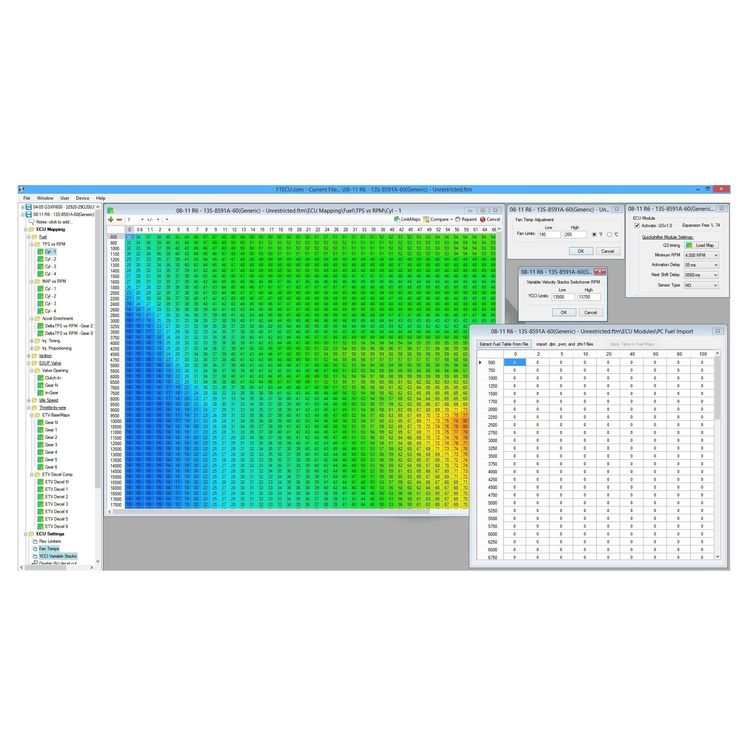Screen dimensions: 750x750
Task: Enable the Activate QS checkbox
Action: (637, 225)
